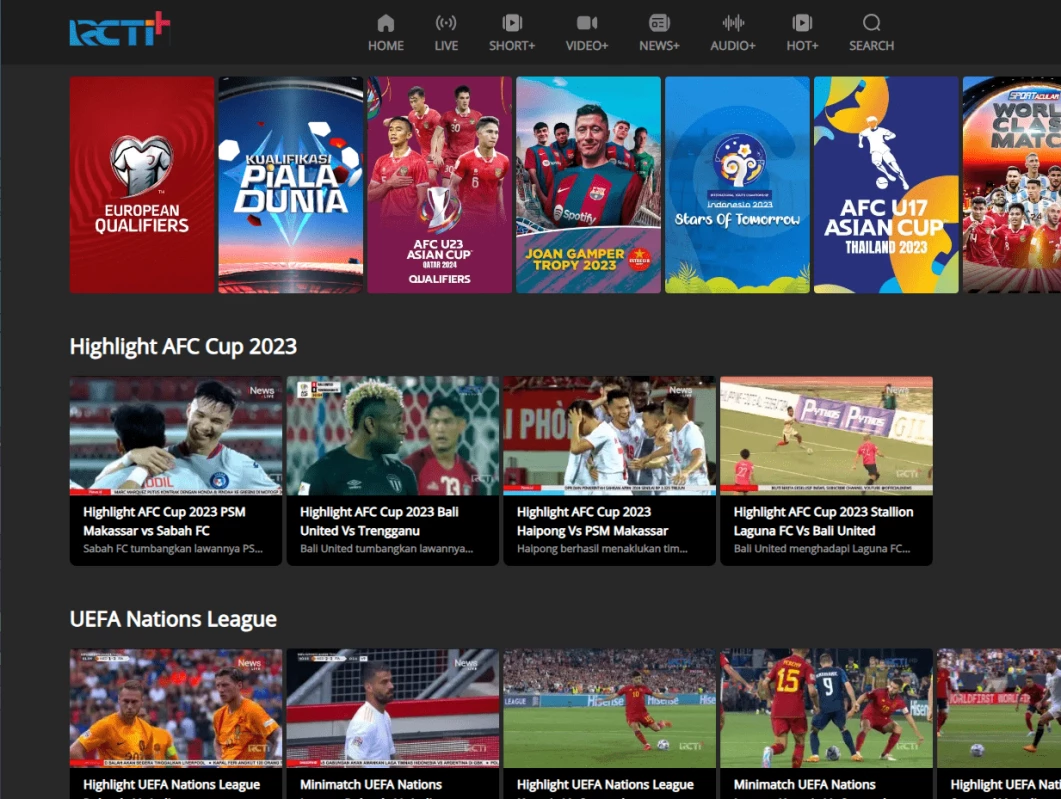The height and width of the screenshot is (799, 1061).
Task: Open fourth card 'Minimatch UEFA Nations' title
Action: point(805,785)
